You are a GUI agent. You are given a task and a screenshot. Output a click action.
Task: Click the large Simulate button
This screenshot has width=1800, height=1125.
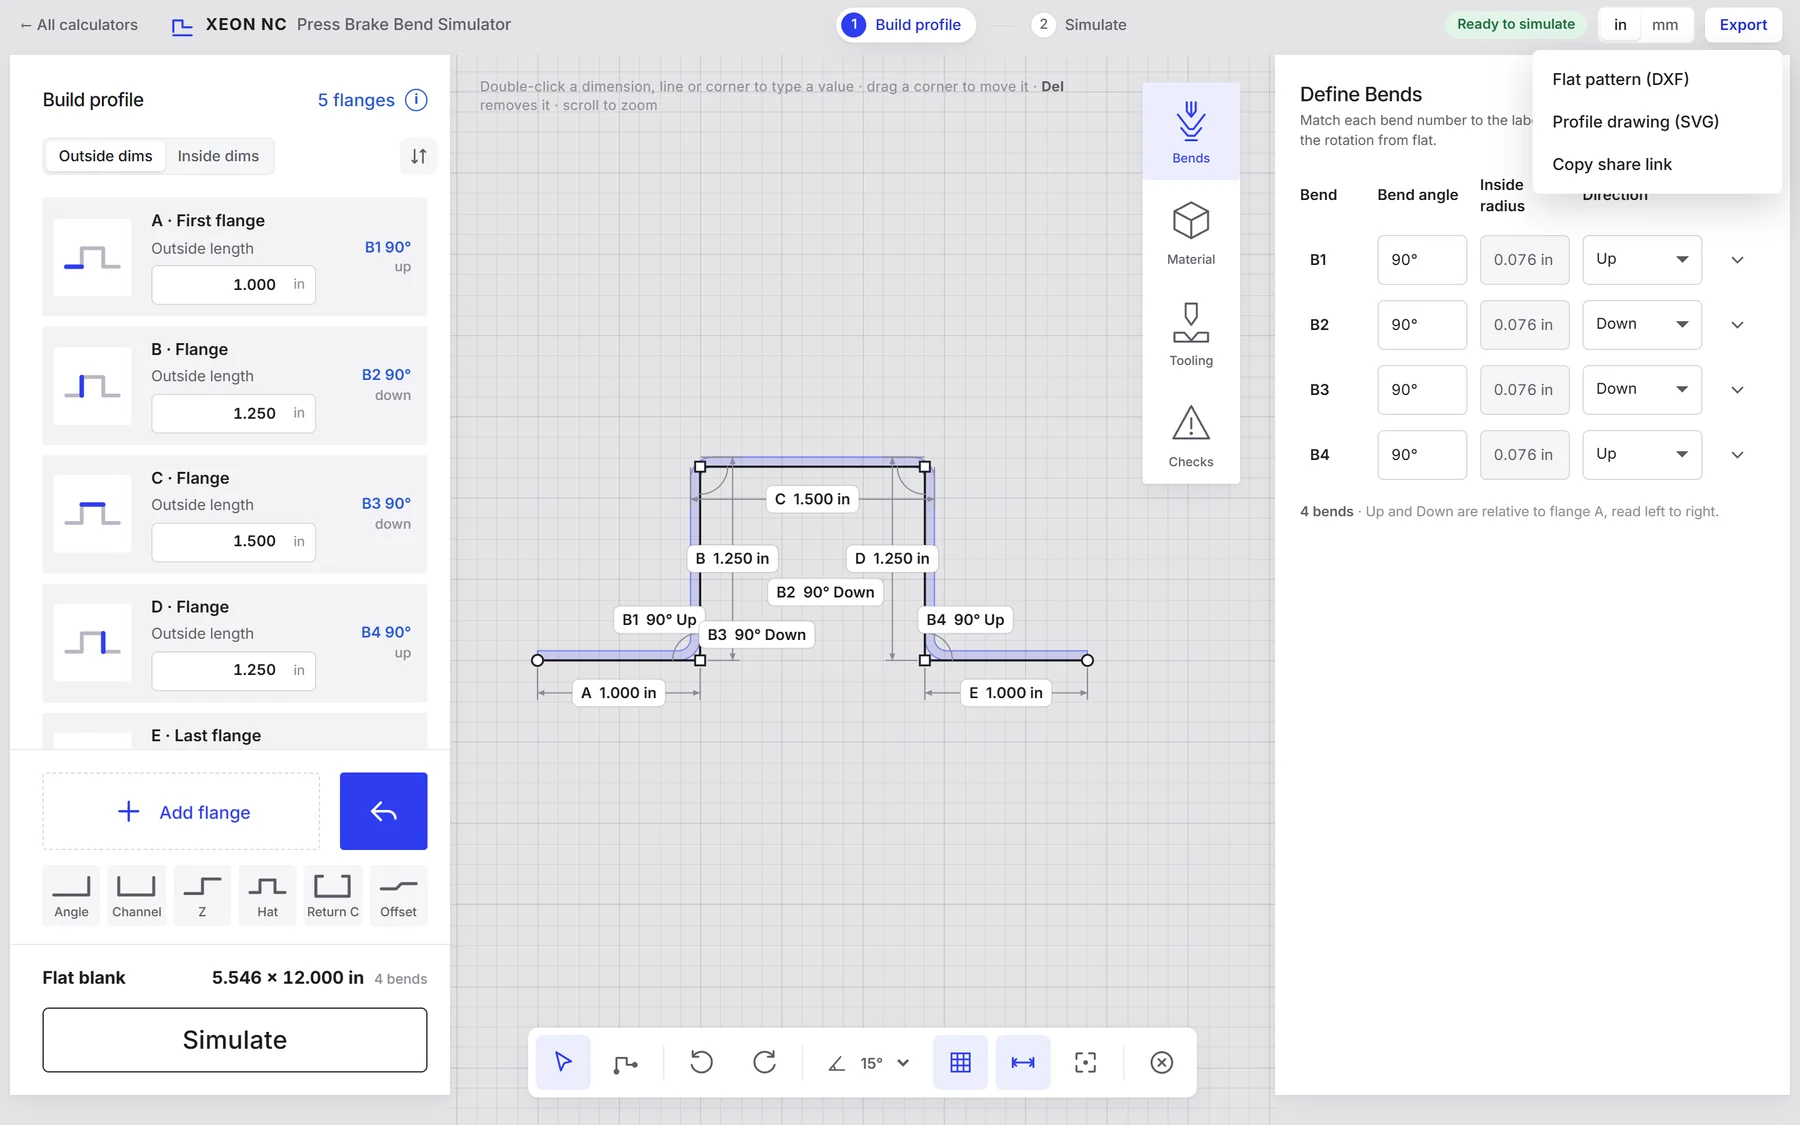point(235,1040)
